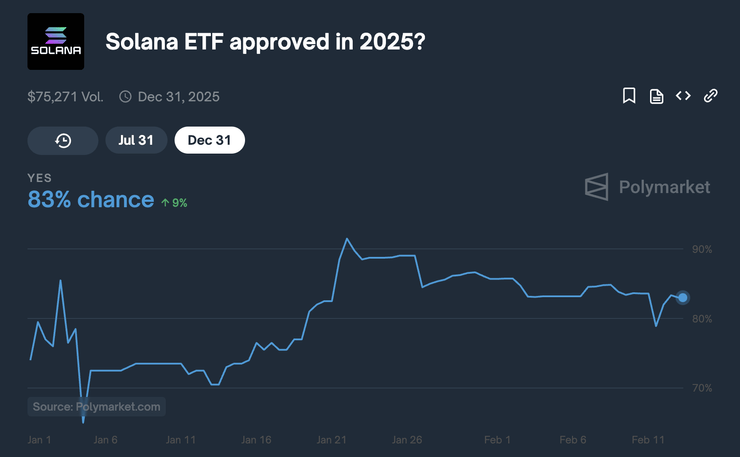The height and width of the screenshot is (457, 740).
Task: Click the Dec 31, 2025 end date text
Action: coord(178,97)
